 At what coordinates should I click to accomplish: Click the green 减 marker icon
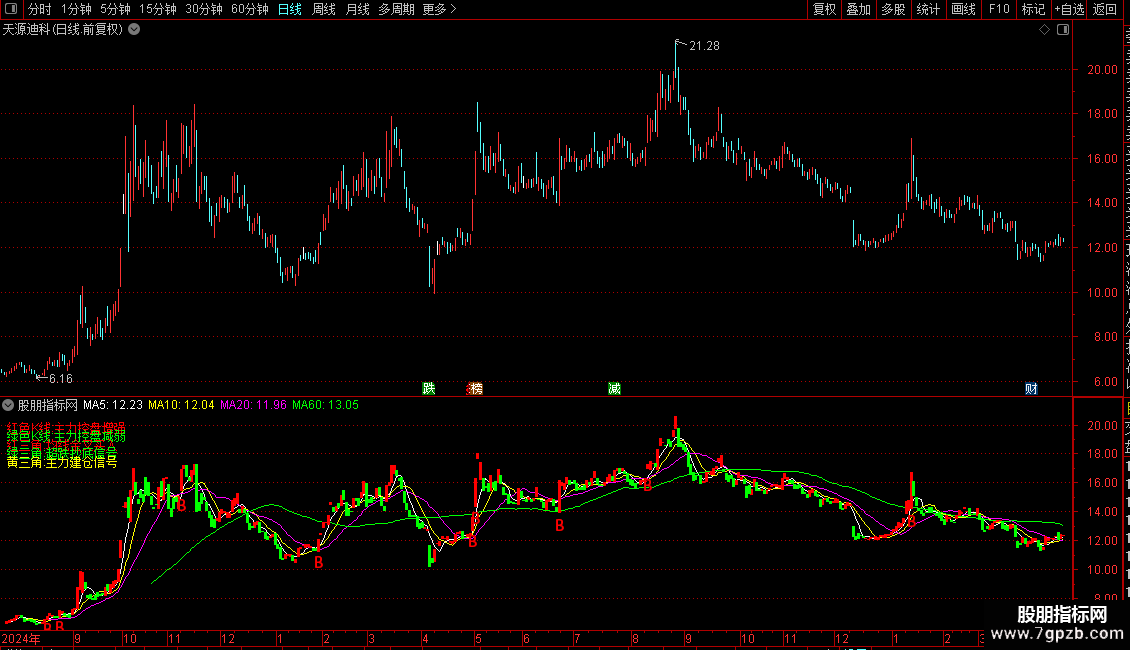[x=614, y=389]
